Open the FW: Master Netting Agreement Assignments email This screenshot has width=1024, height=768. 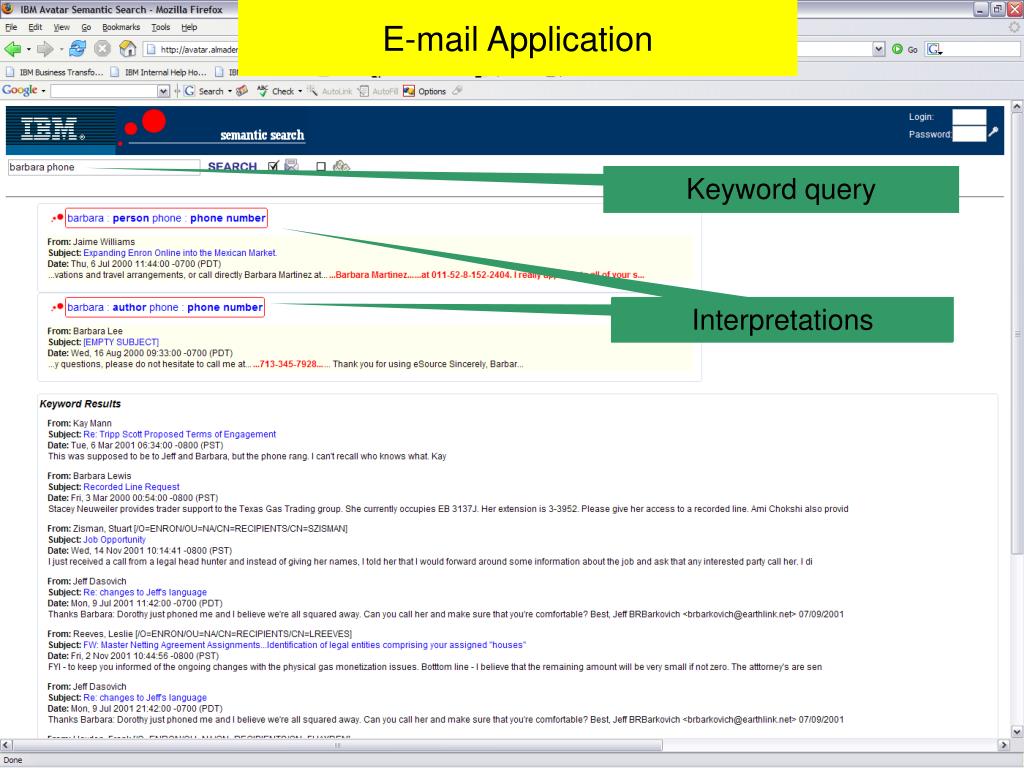pyautogui.click(x=304, y=645)
